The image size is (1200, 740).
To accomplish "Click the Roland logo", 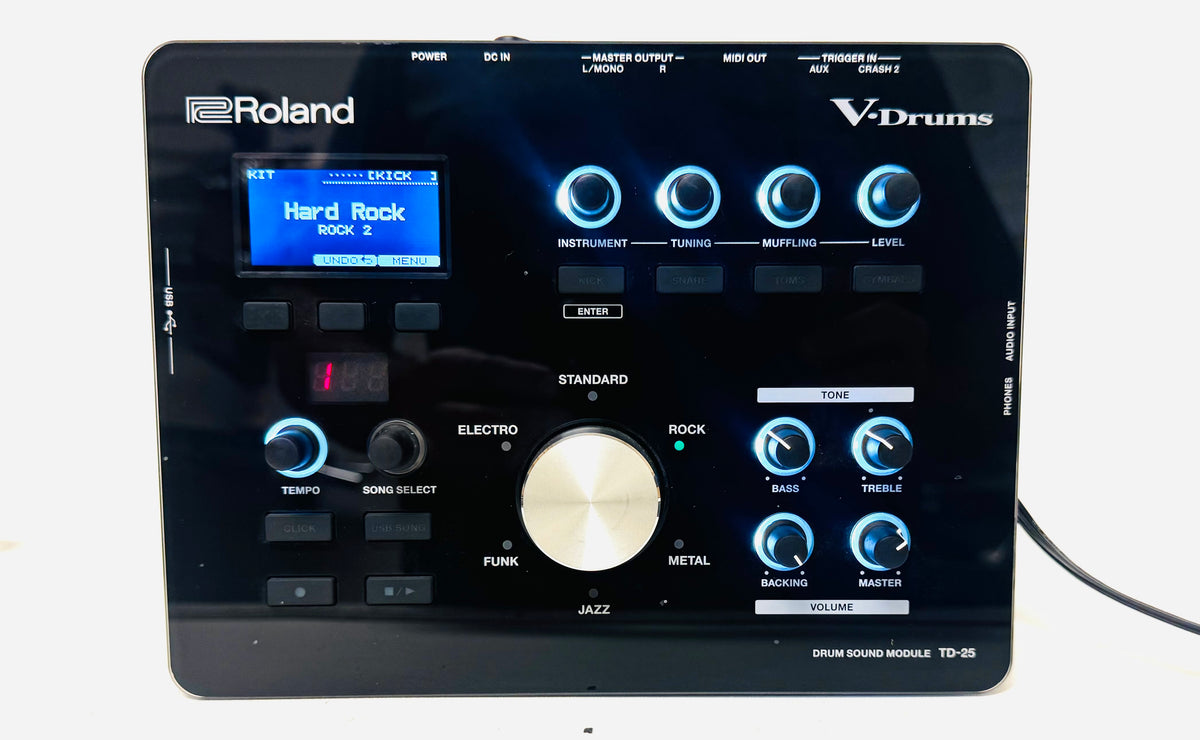I will click(270, 110).
